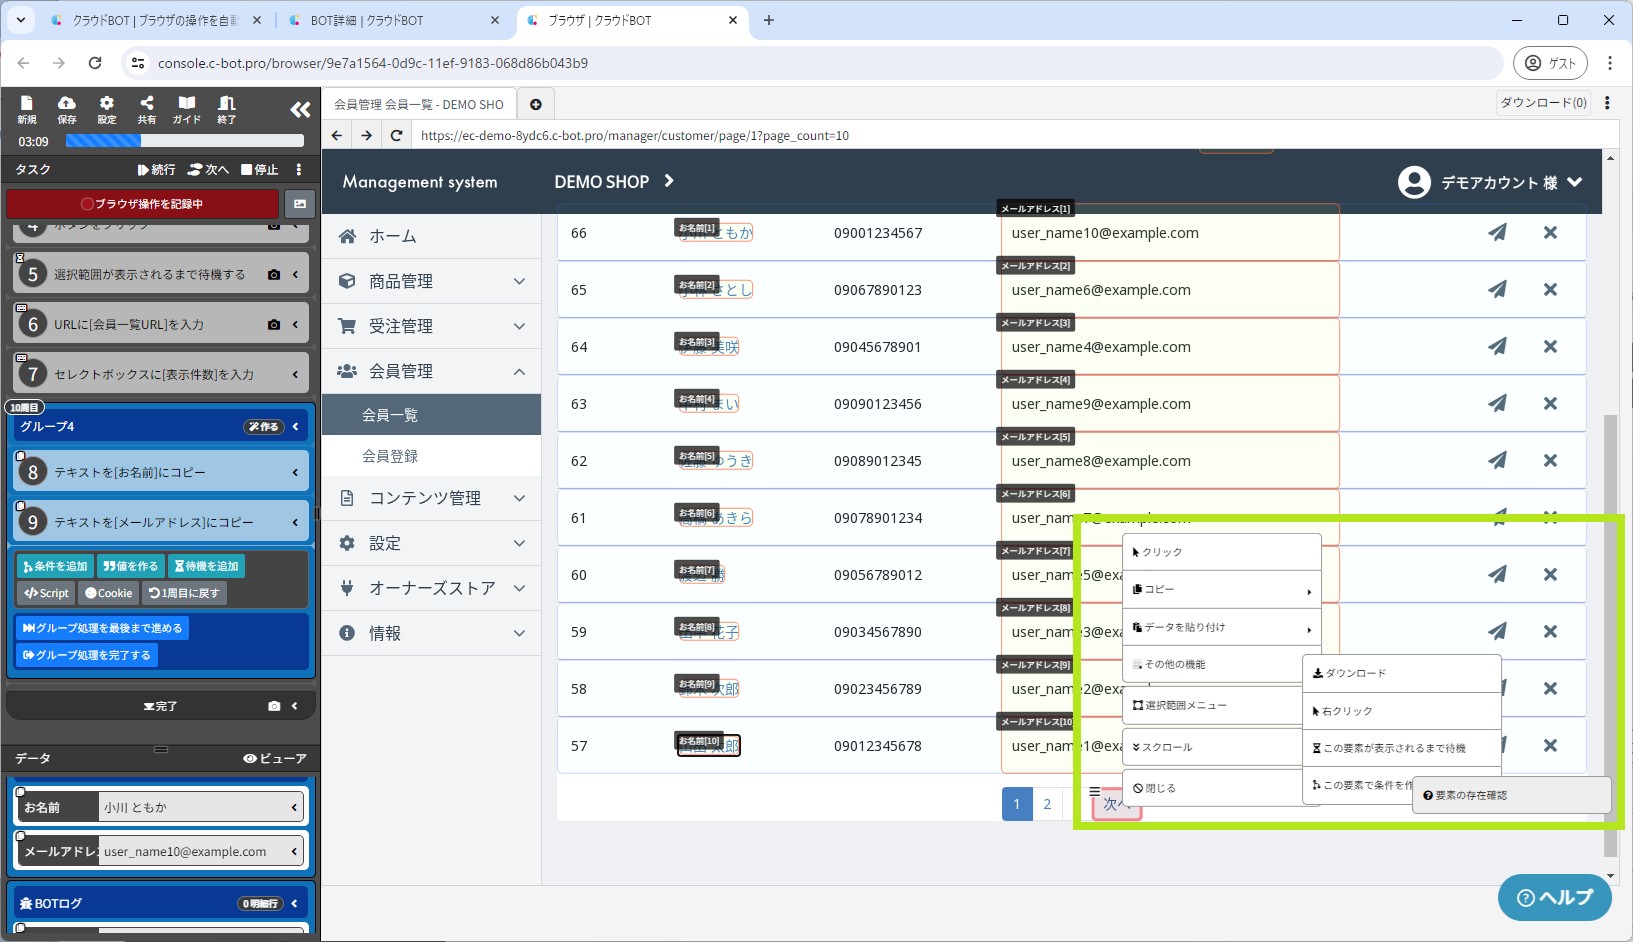1633x942 pixels.
Task: Select クリック in the context menu
Action: (x=1222, y=552)
